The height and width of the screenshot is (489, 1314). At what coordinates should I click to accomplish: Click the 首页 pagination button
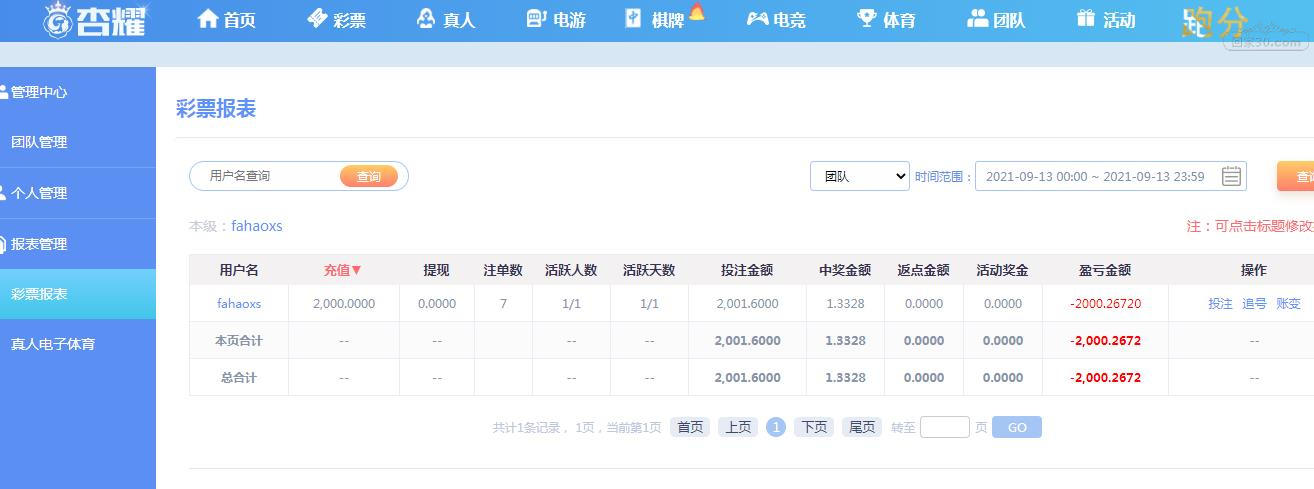click(690, 427)
